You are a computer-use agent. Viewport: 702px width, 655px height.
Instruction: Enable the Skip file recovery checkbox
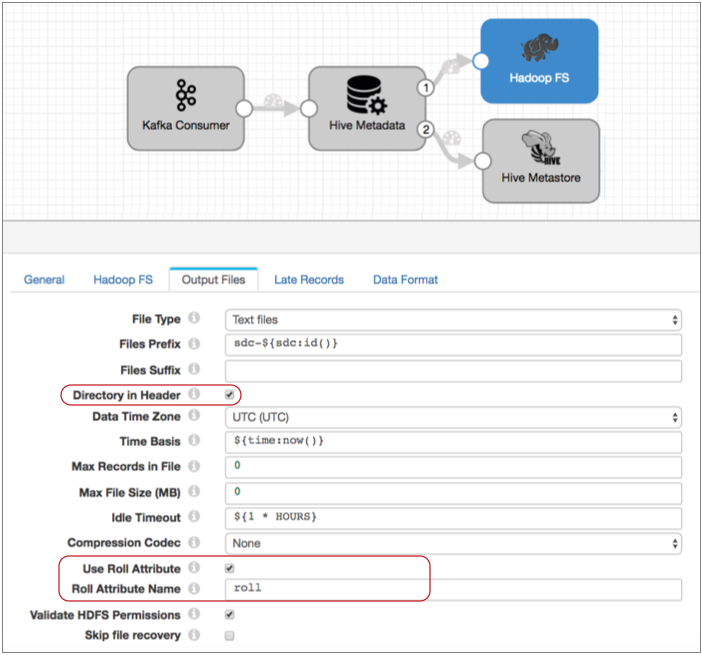pyautogui.click(x=230, y=635)
